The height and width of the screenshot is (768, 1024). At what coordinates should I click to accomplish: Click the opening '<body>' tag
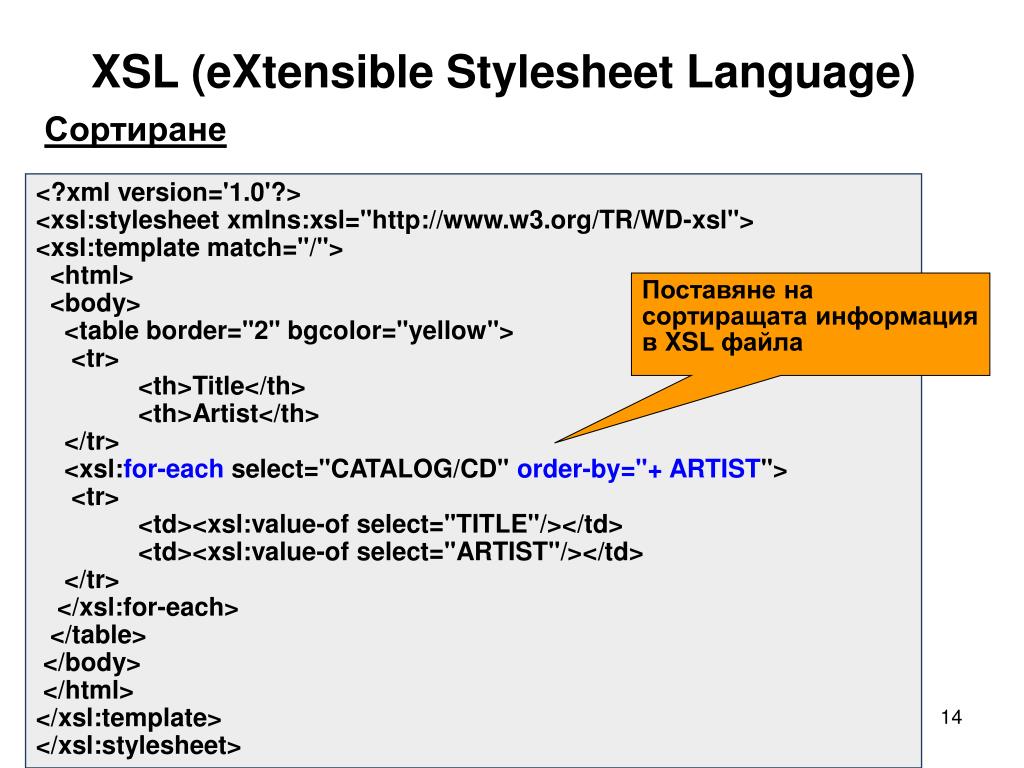pos(95,304)
